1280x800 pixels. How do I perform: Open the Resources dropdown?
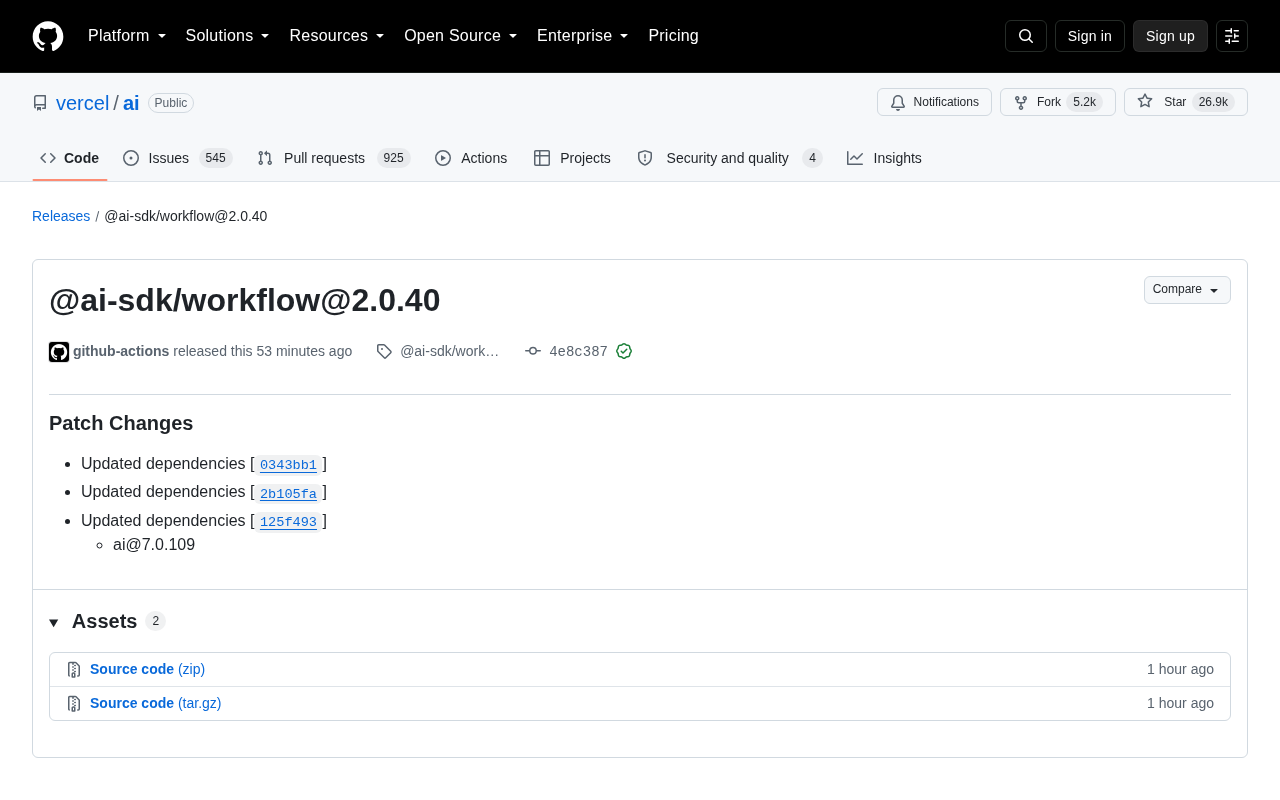tap(337, 36)
